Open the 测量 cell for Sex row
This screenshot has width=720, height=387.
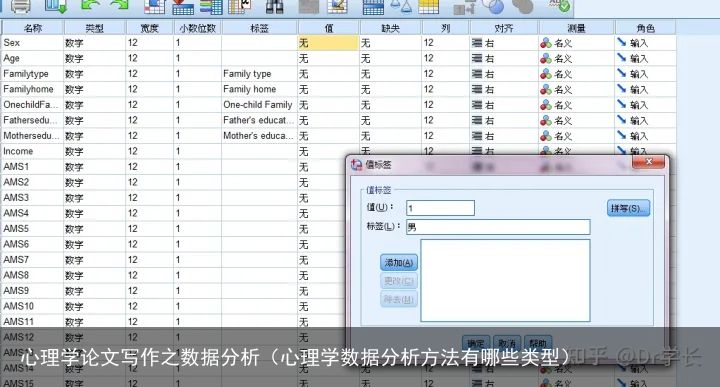[x=576, y=43]
